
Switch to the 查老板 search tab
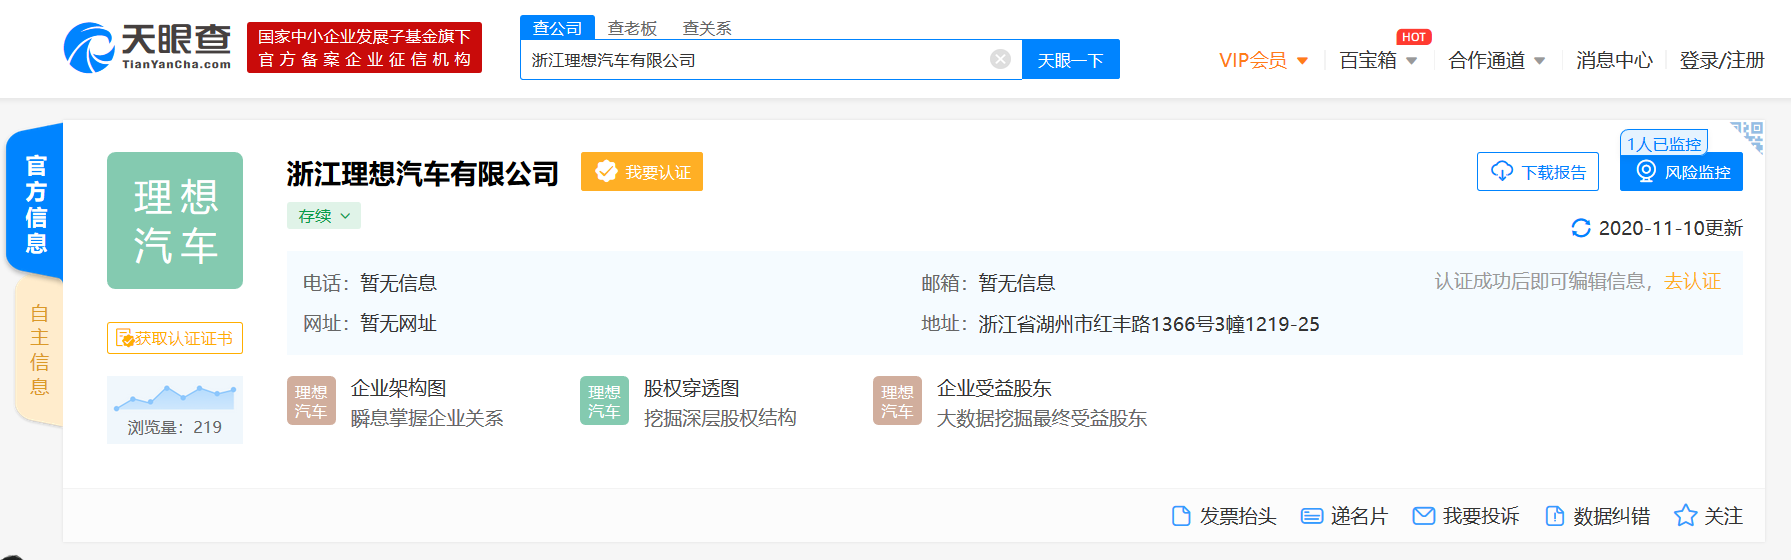click(x=632, y=28)
